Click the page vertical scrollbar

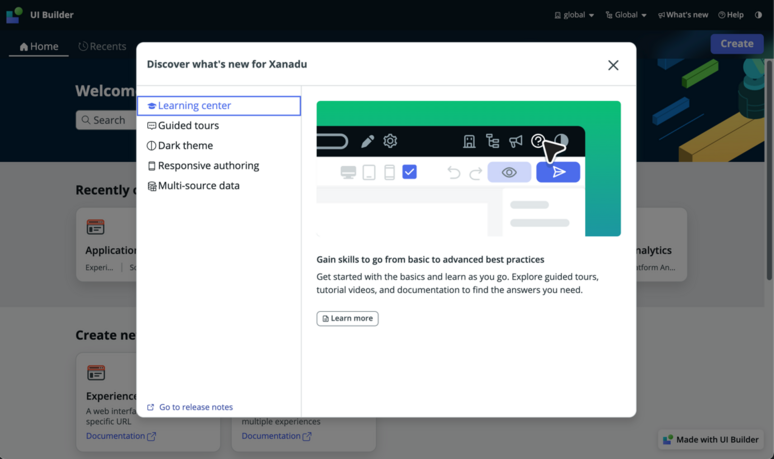coord(770,169)
